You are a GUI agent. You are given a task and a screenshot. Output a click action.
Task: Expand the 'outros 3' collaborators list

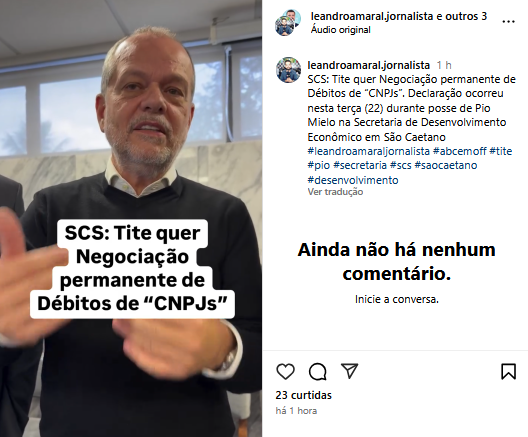[466, 16]
